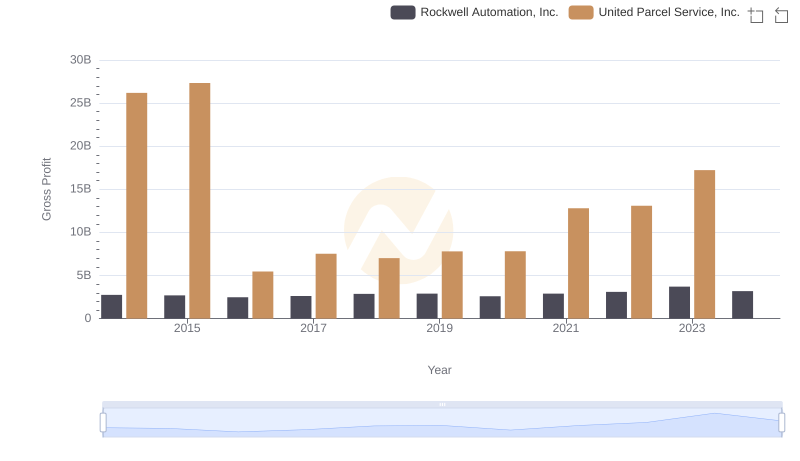Click the Rockwell bar for 2019
The width and height of the screenshot is (800, 461).
click(427, 306)
